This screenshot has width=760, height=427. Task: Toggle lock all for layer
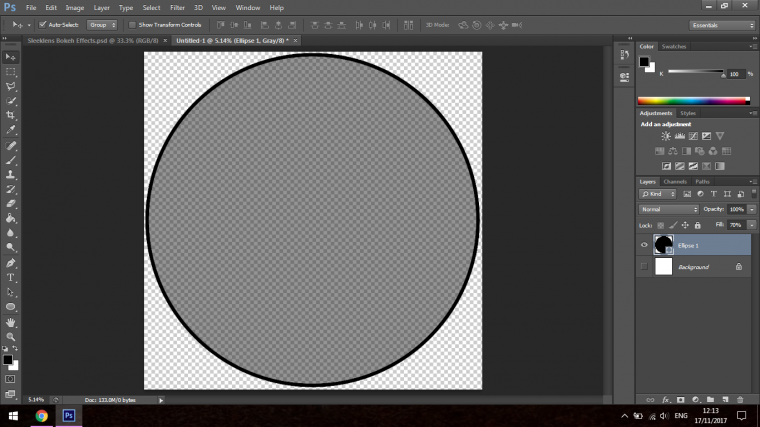point(697,225)
